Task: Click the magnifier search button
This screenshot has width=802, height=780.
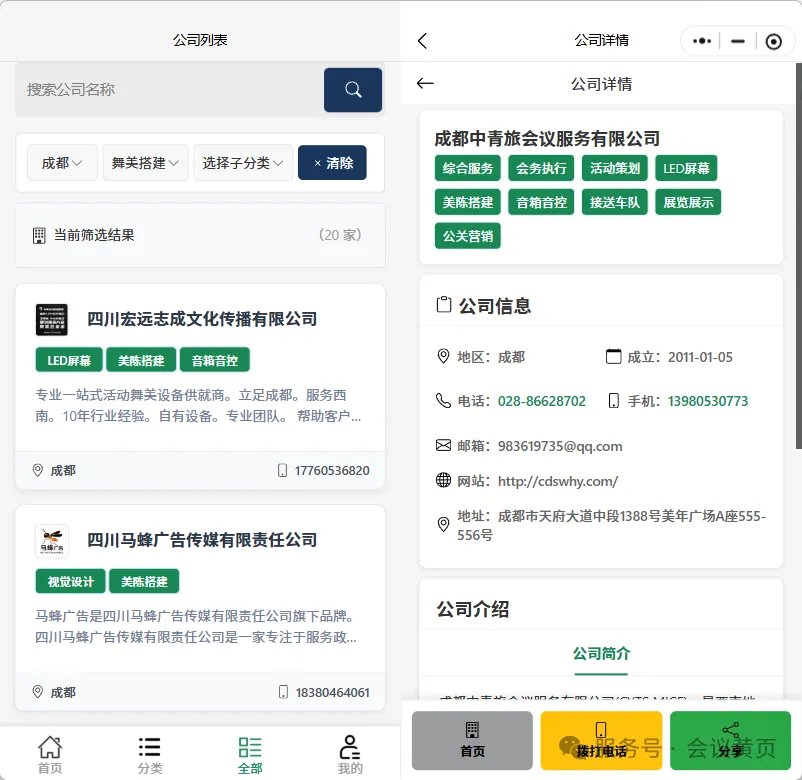Action: click(x=352, y=90)
